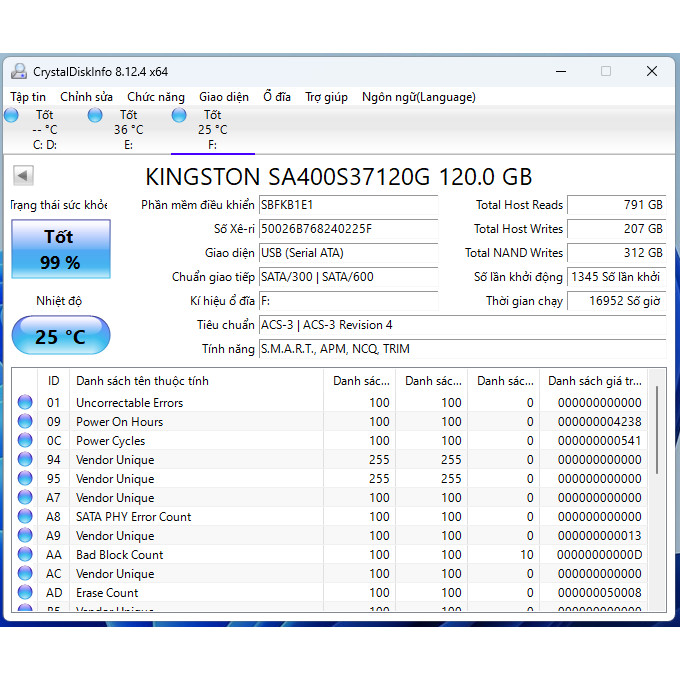
Task: Click the power-on hours value 16952
Action: (x=617, y=301)
